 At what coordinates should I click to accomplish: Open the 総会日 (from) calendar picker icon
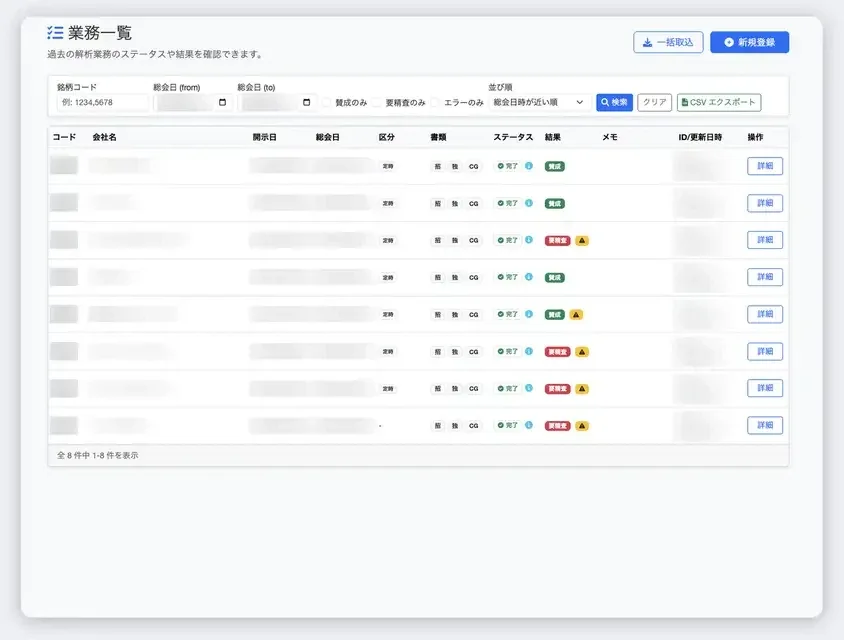(222, 102)
